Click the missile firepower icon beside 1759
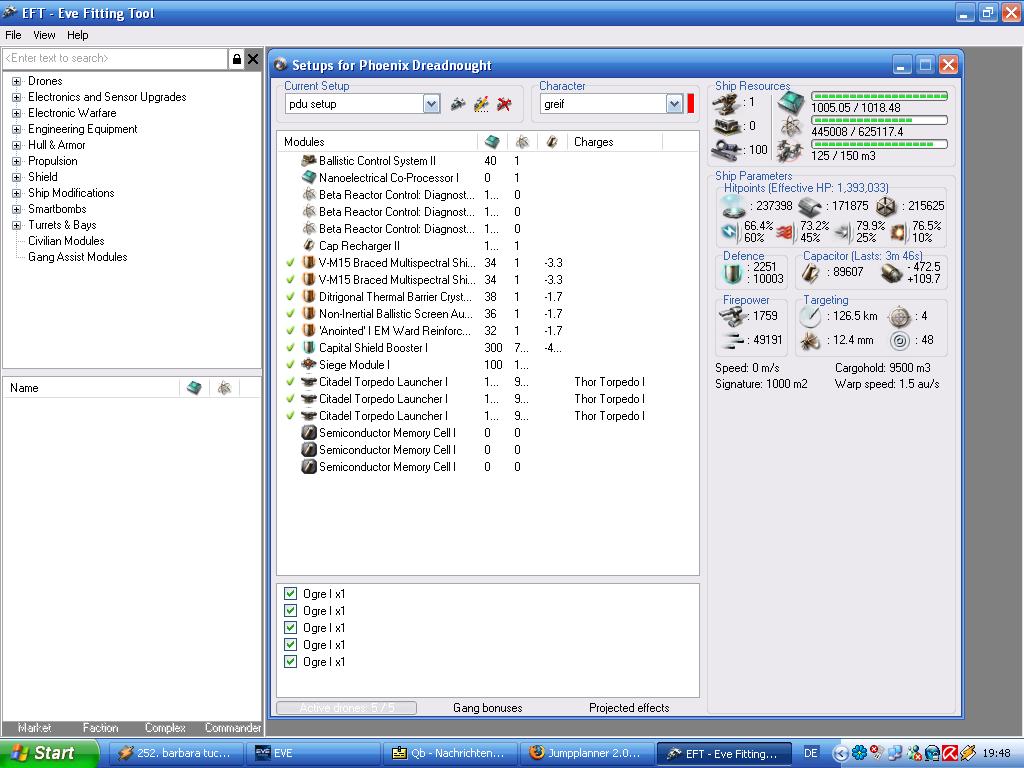The height and width of the screenshot is (768, 1024). [x=732, y=317]
